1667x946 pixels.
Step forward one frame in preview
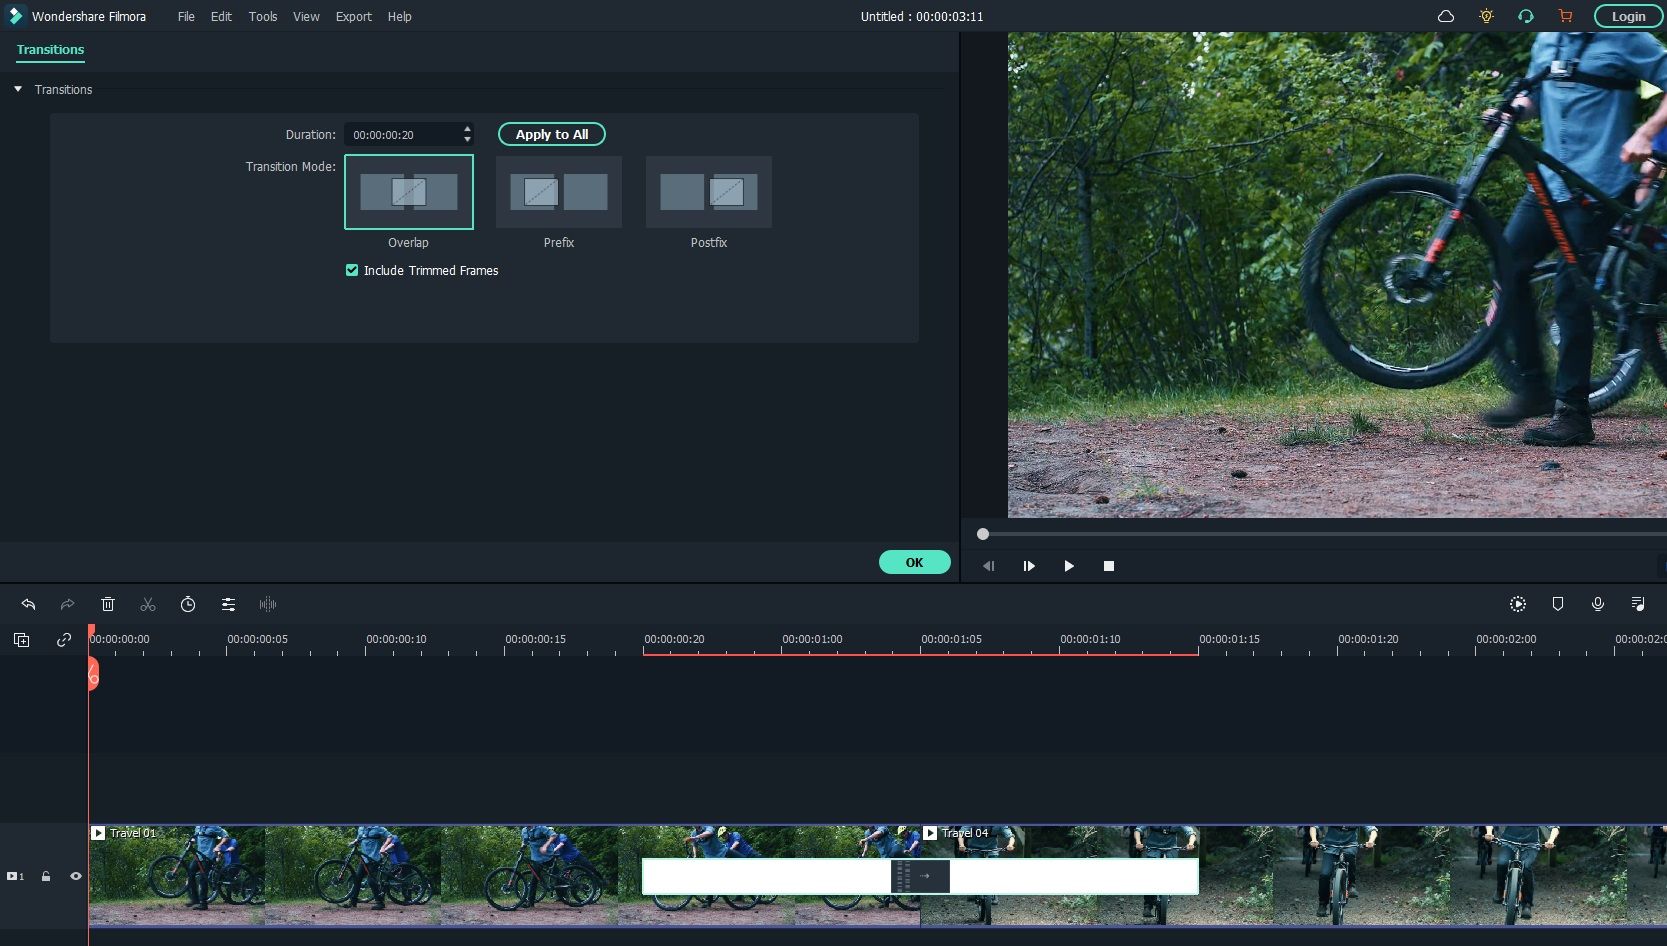click(x=1029, y=566)
